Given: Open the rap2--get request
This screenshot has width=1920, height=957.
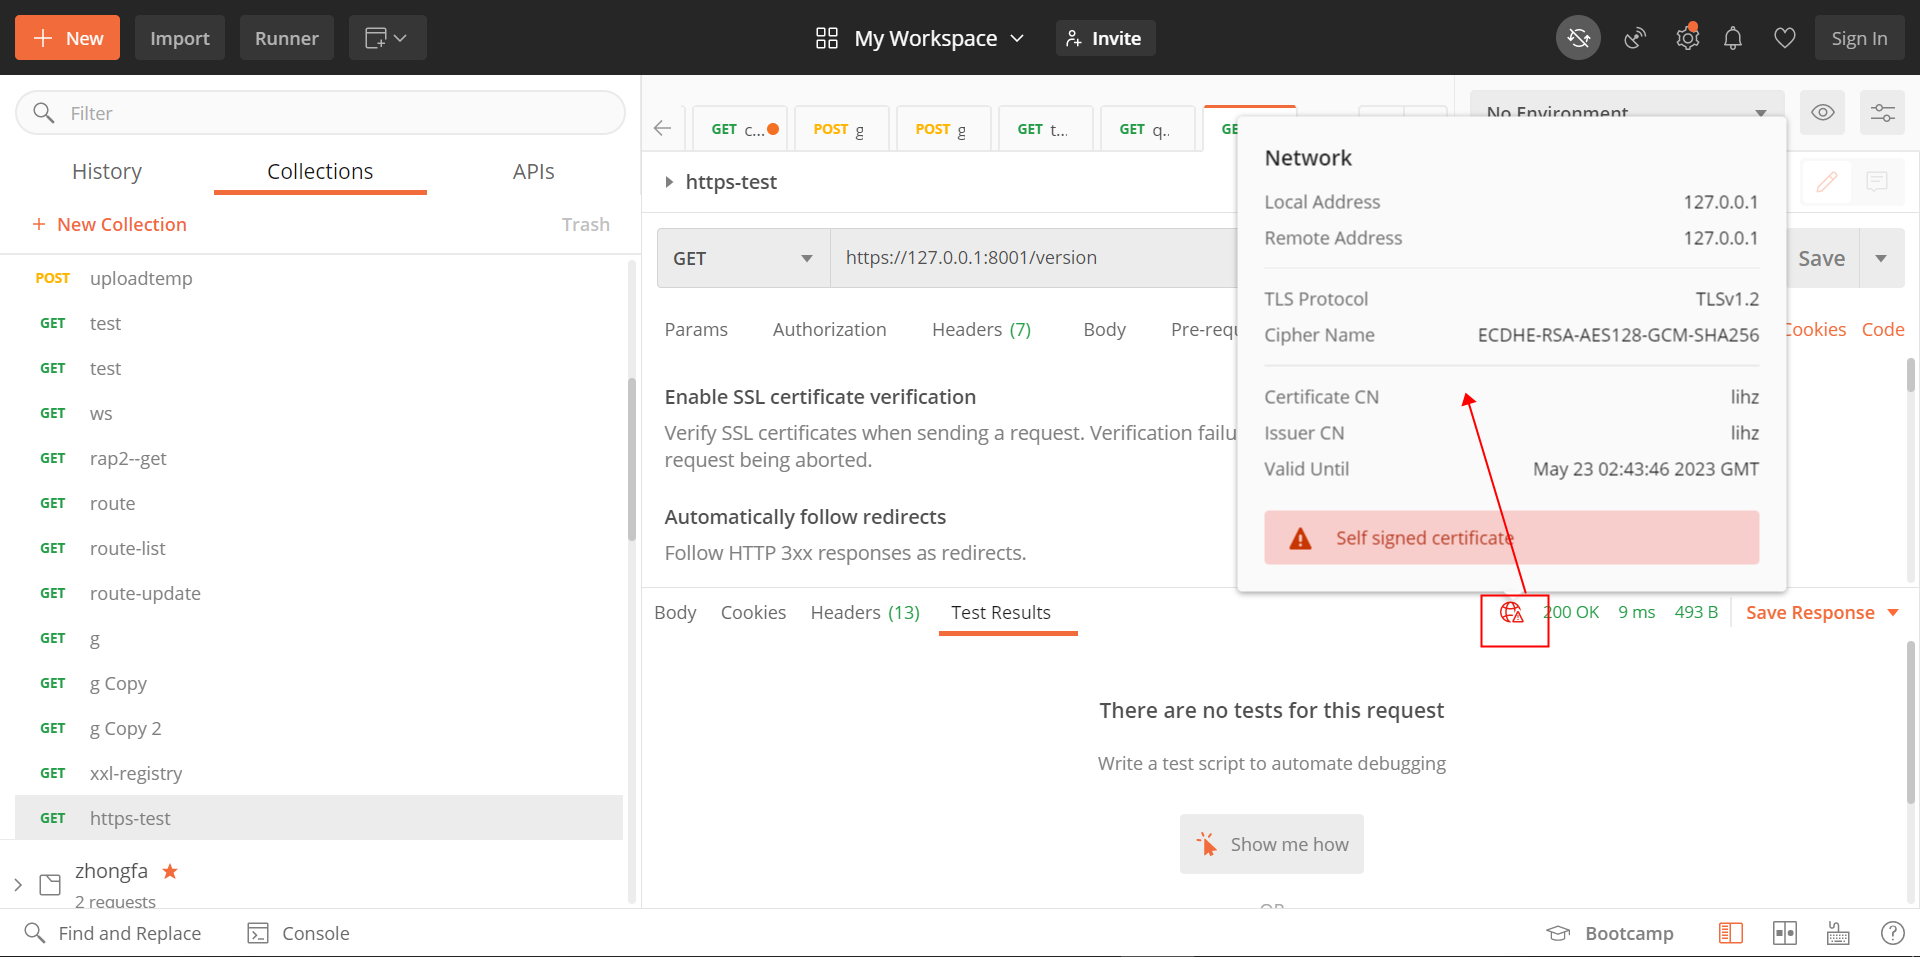Looking at the screenshot, I should click(319, 458).
